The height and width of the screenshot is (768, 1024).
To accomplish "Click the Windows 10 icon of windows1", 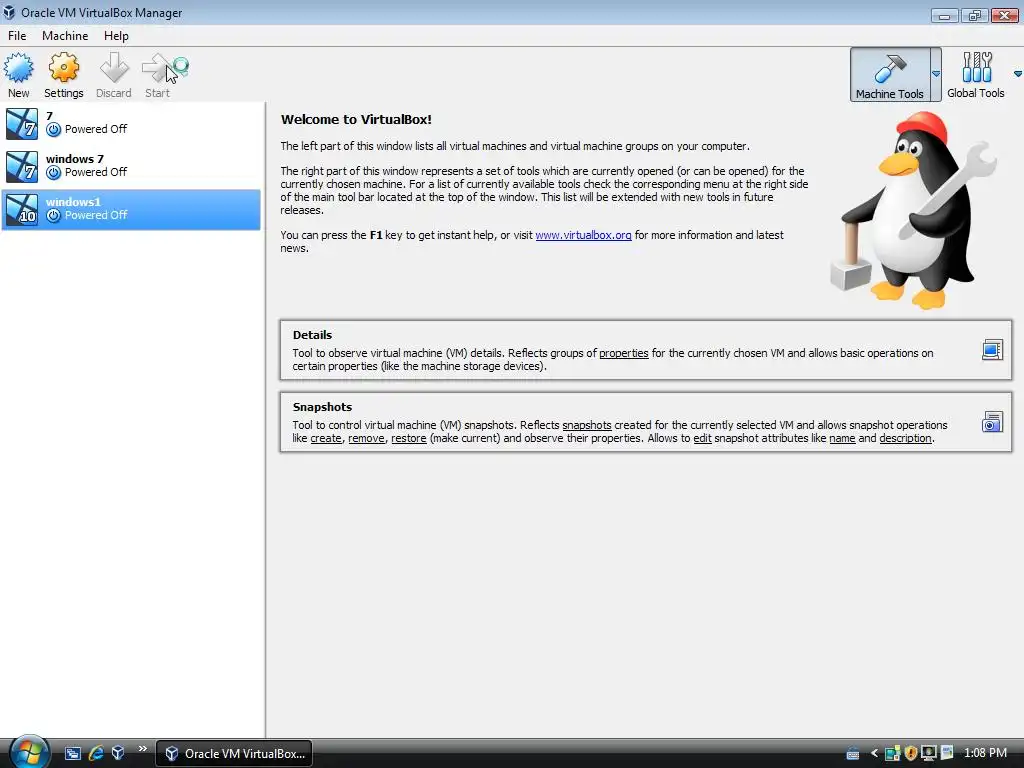I will [22, 210].
